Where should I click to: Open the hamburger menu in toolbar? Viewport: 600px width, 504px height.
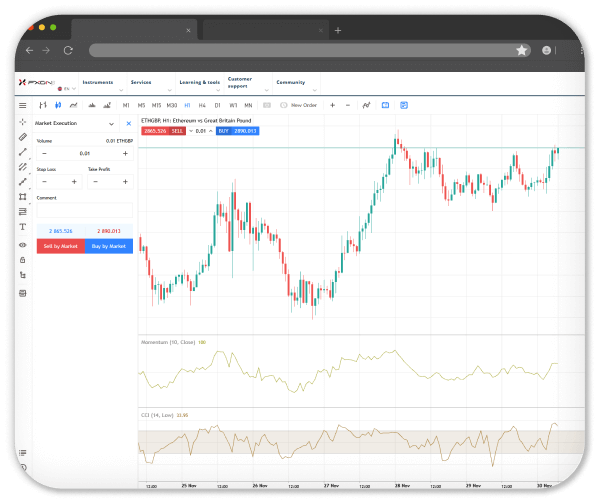(x=23, y=105)
